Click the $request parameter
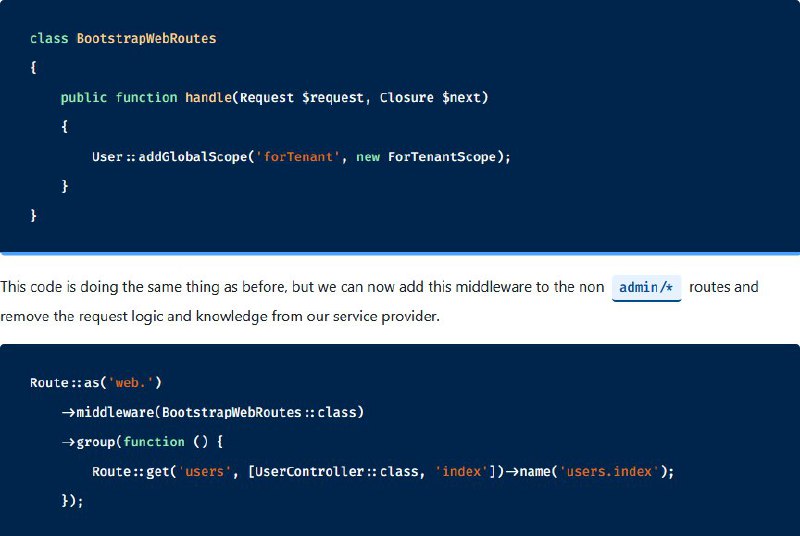The height and width of the screenshot is (536, 800). pyautogui.click(x=333, y=97)
